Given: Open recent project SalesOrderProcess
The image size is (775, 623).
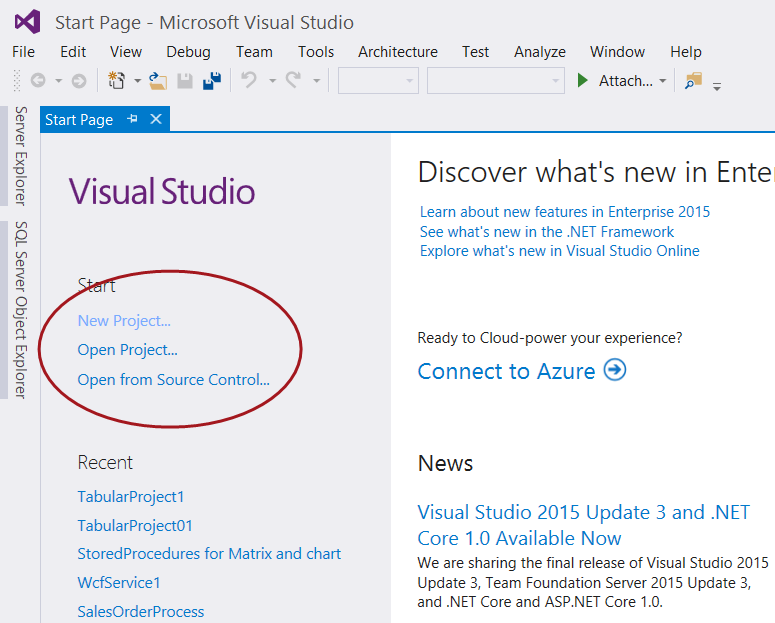Looking at the screenshot, I should pos(141,612).
